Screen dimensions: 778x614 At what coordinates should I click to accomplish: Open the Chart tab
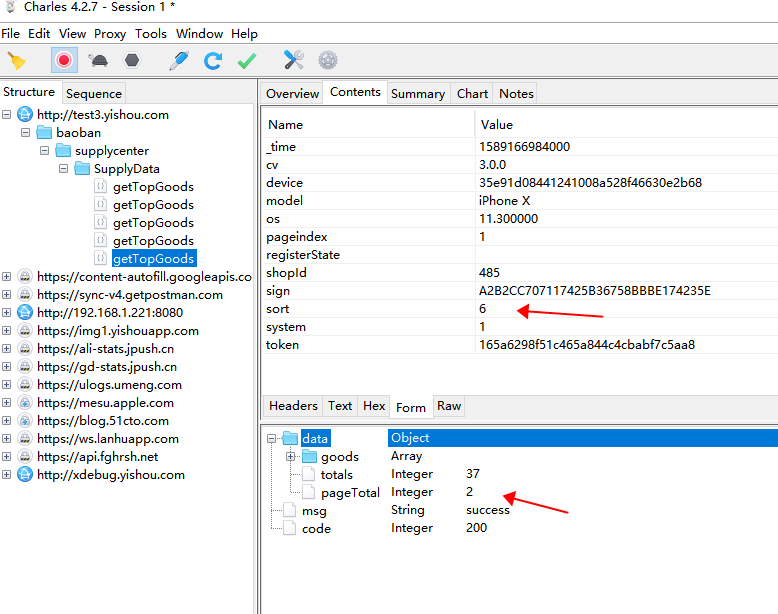point(472,93)
